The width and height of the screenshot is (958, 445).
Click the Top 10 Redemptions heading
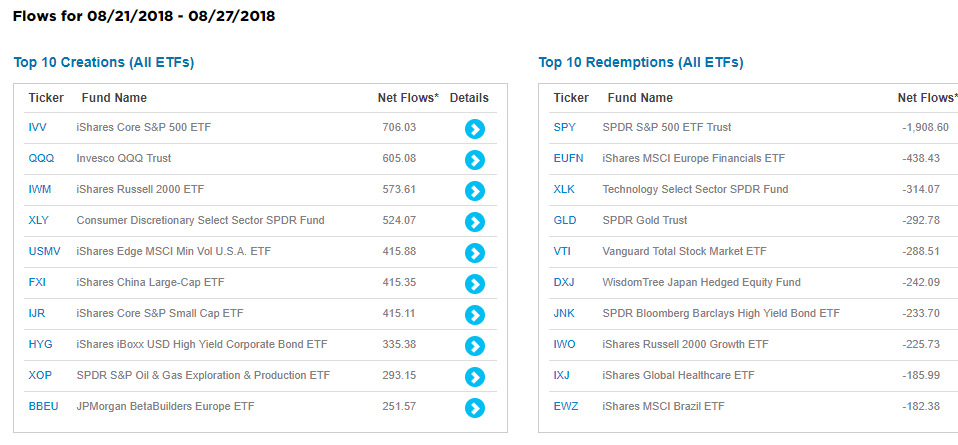641,62
